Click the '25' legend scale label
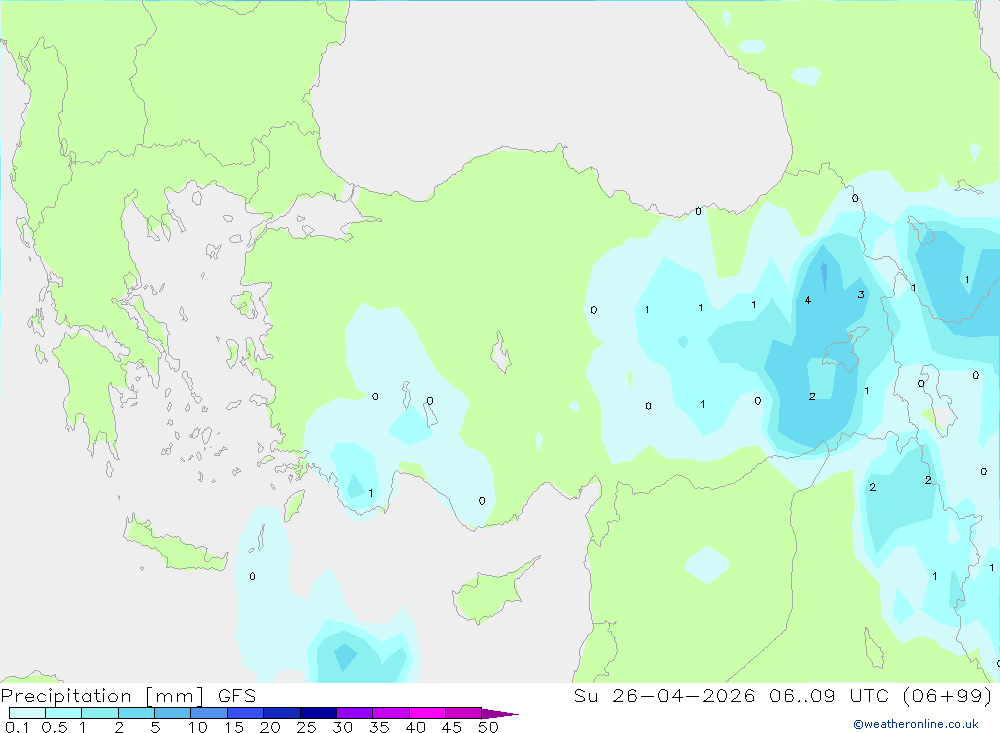This screenshot has width=1000, height=733. [307, 727]
